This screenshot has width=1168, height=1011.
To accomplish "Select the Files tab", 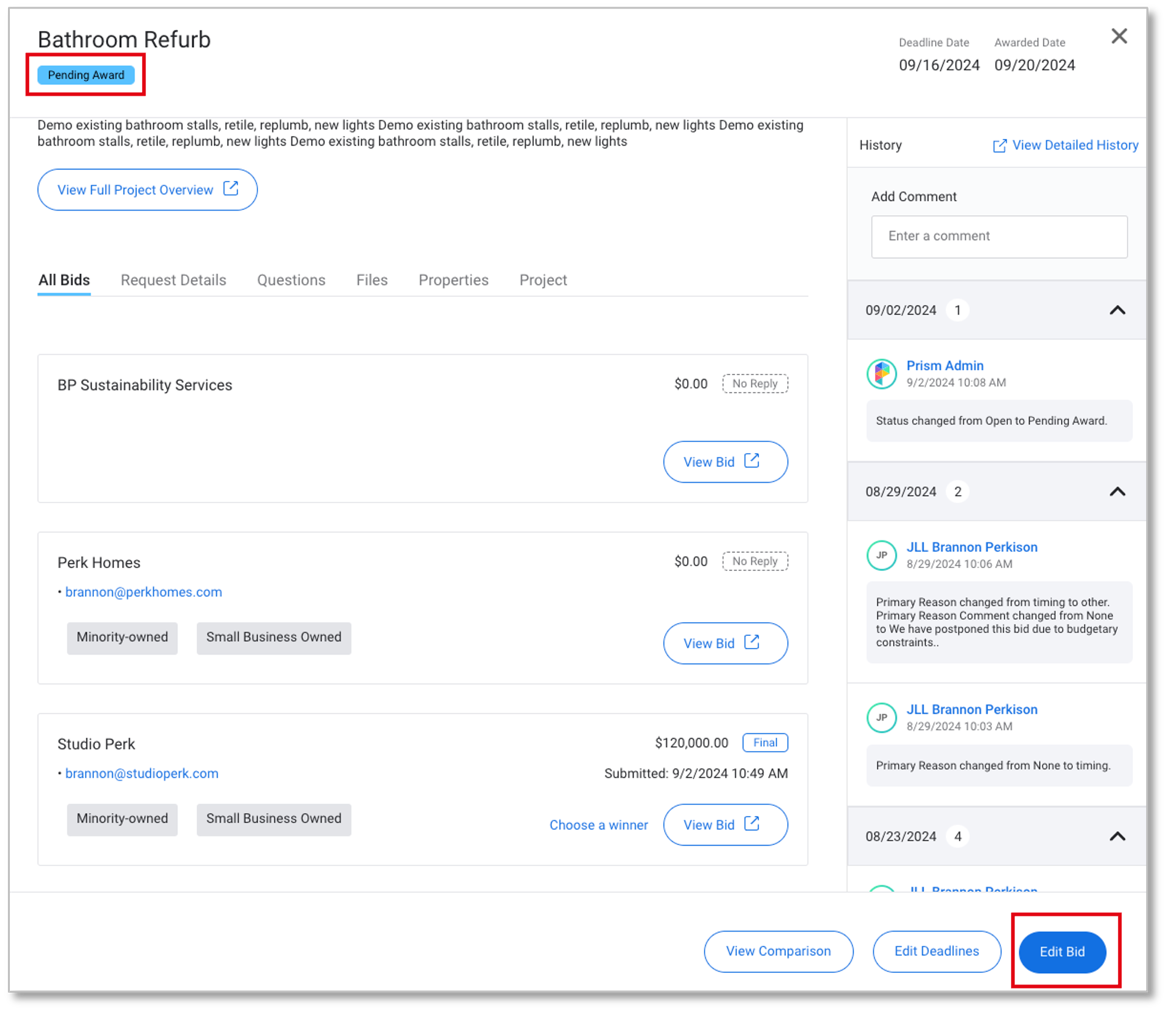I will pyautogui.click(x=372, y=280).
